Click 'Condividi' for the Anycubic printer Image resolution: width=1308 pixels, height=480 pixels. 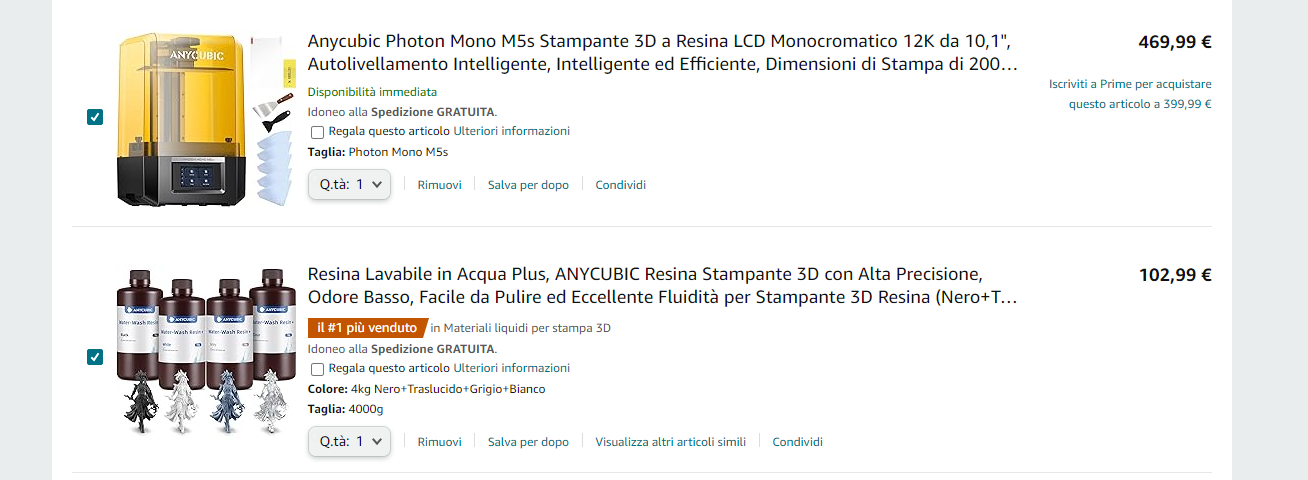(620, 185)
